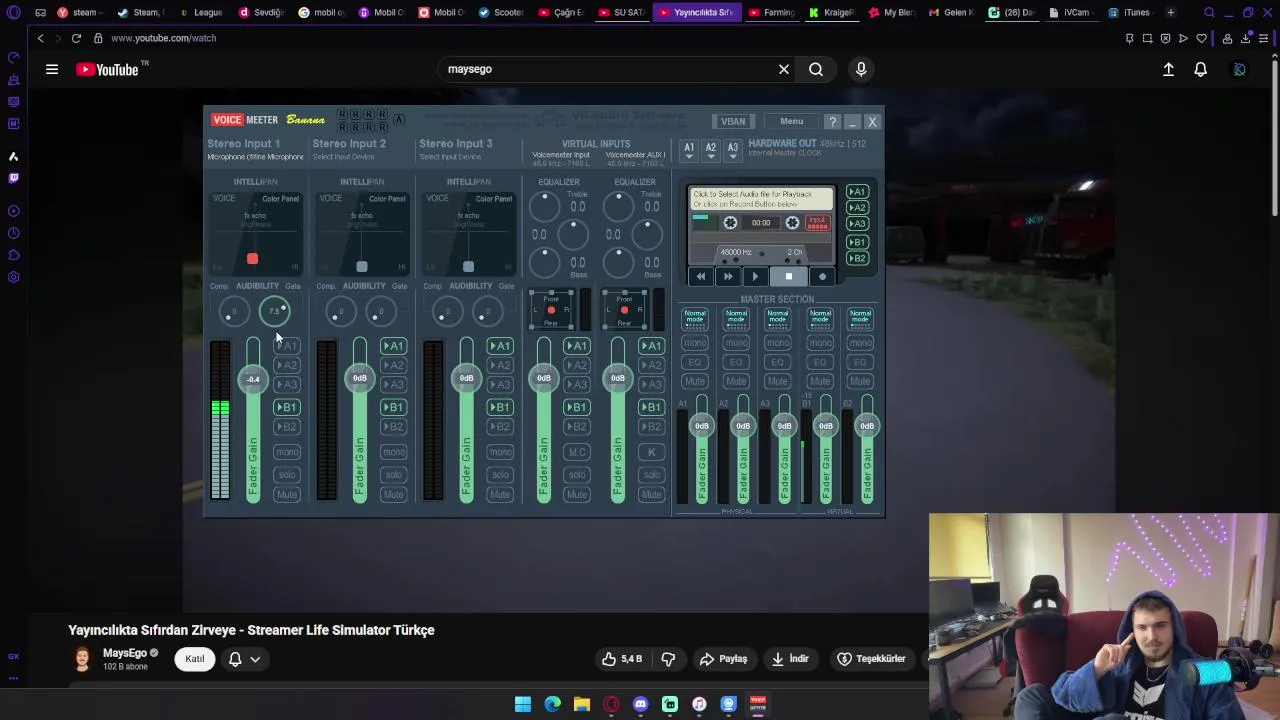The image size is (1280, 720).
Task: Click recorder input source red icon
Action: [x=817, y=223]
